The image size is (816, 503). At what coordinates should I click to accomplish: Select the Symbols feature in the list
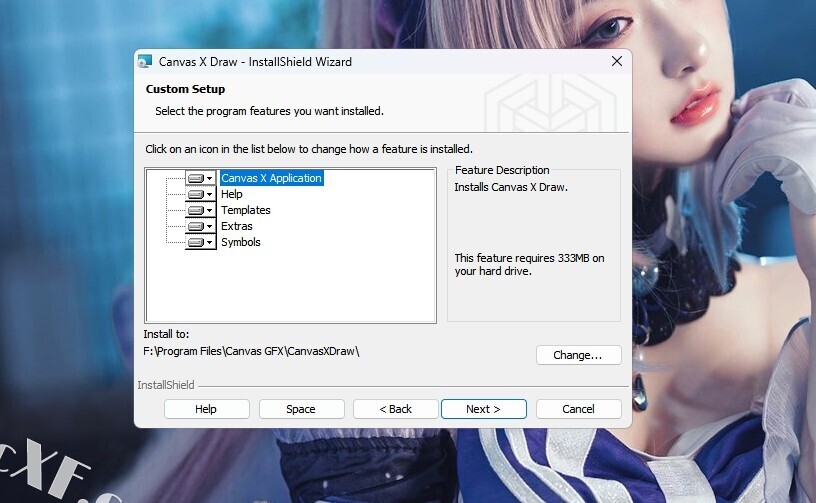[240, 242]
